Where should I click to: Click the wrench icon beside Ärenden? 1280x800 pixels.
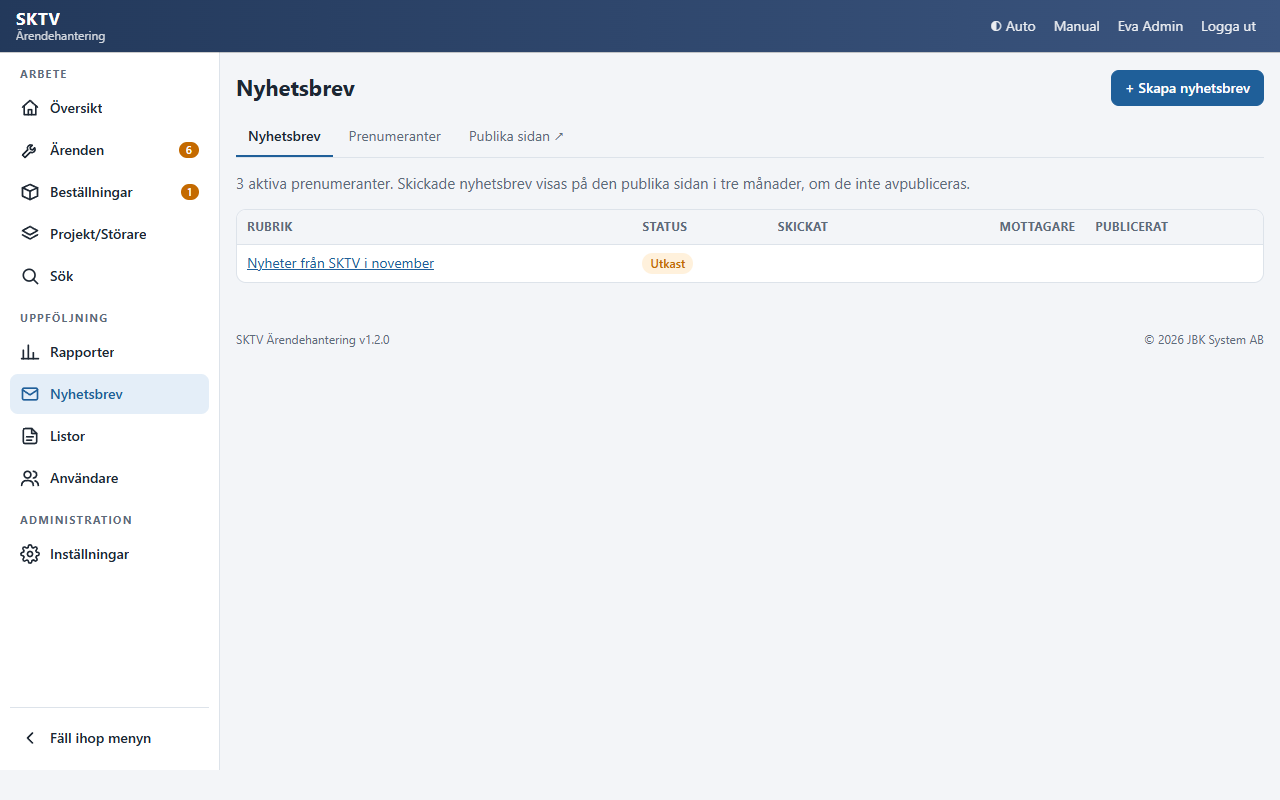[x=30, y=150]
